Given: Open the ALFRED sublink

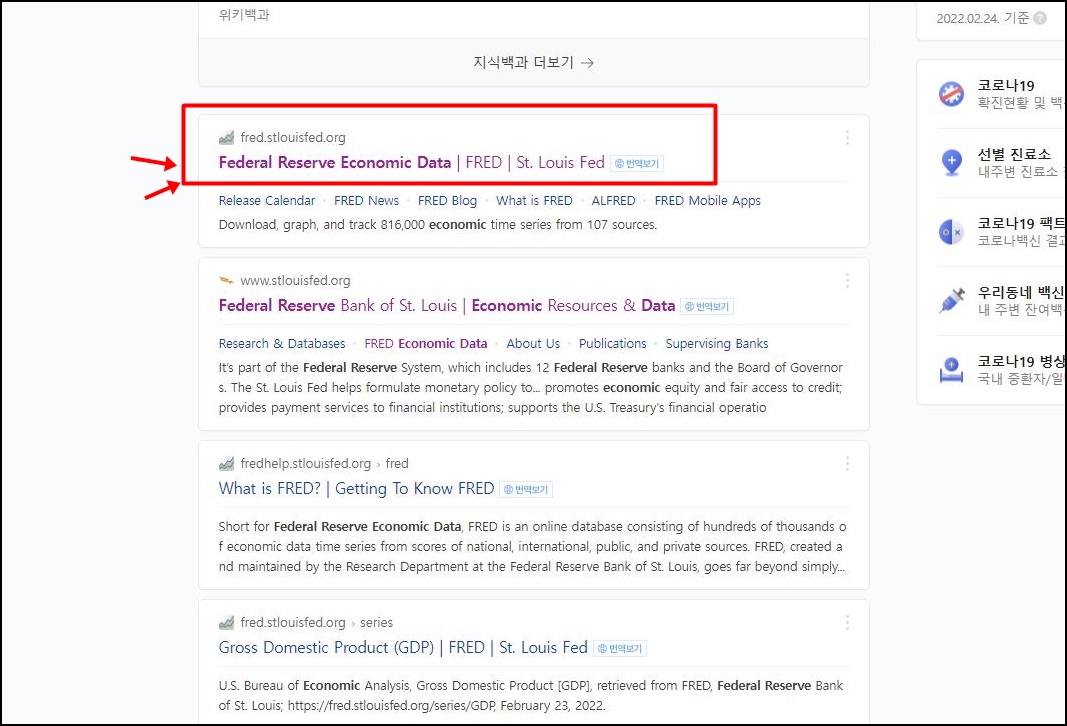Looking at the screenshot, I should coord(613,201).
